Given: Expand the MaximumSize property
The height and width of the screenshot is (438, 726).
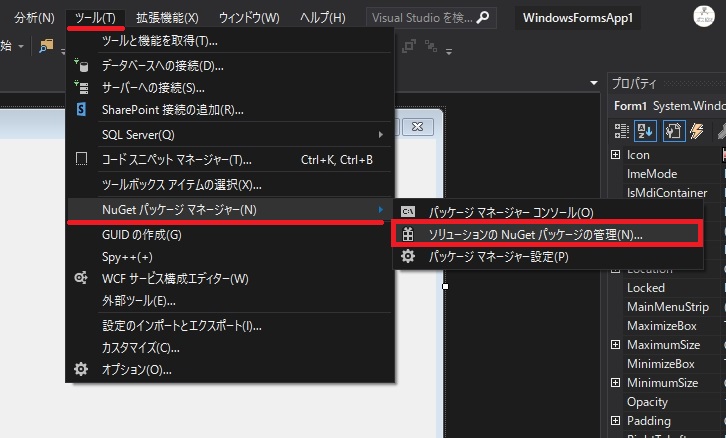Looking at the screenshot, I should [x=615, y=344].
